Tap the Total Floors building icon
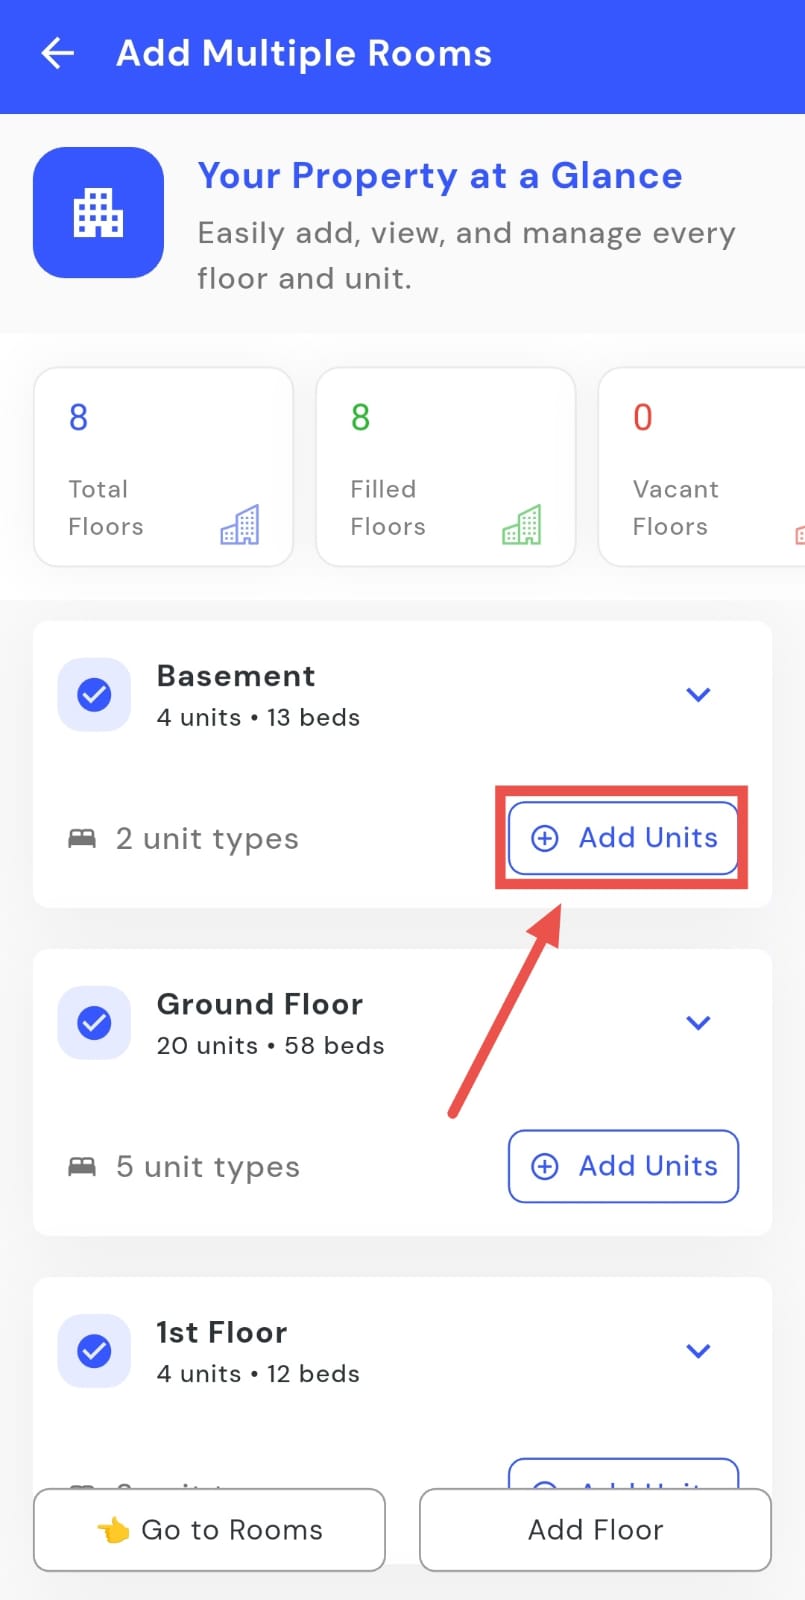Screen dimensions: 805x1600 tap(240, 524)
